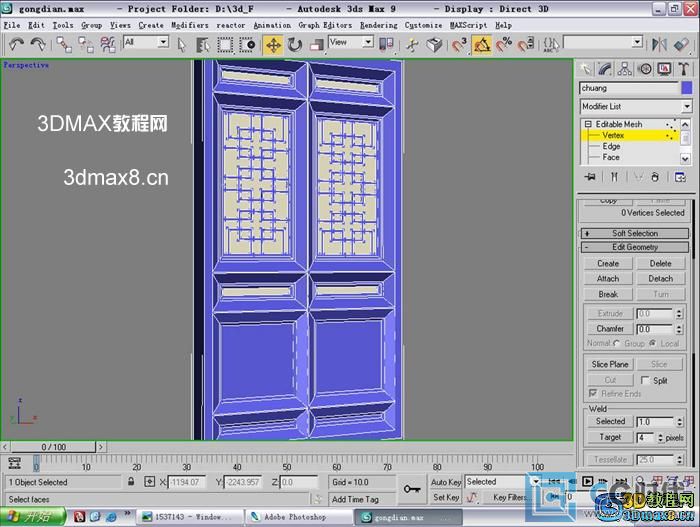Pick the Rectangular Selection Region tool
This screenshot has width=700, height=527.
coord(225,44)
